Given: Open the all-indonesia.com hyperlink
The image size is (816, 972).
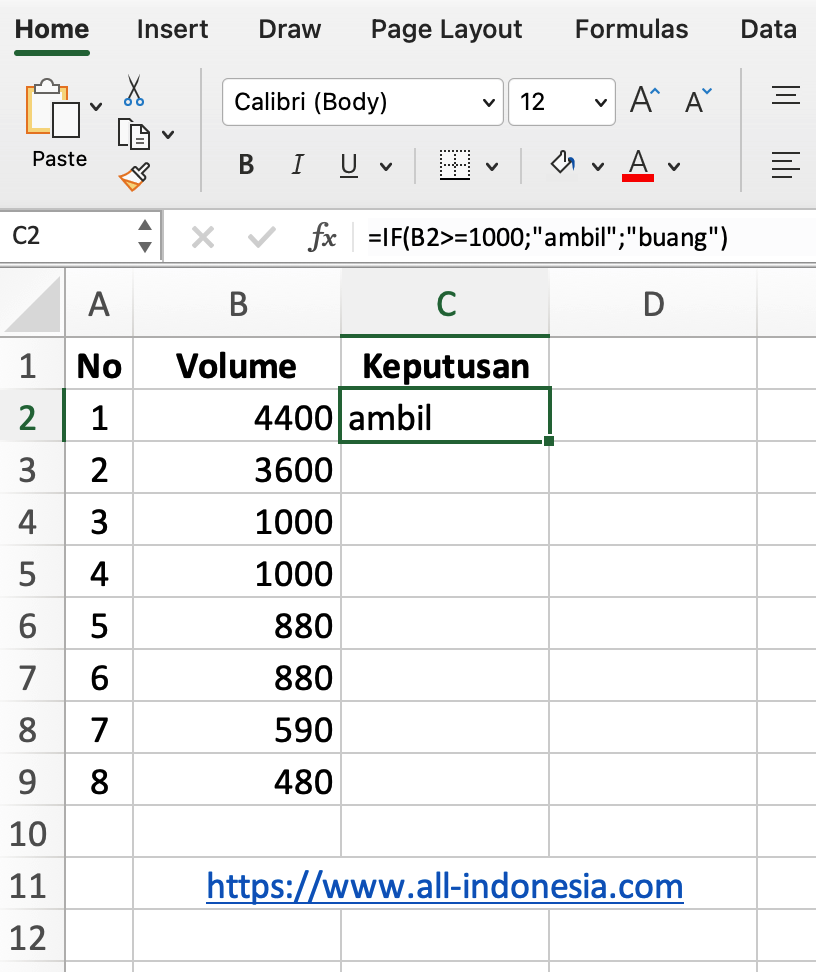Looking at the screenshot, I should coord(444,885).
